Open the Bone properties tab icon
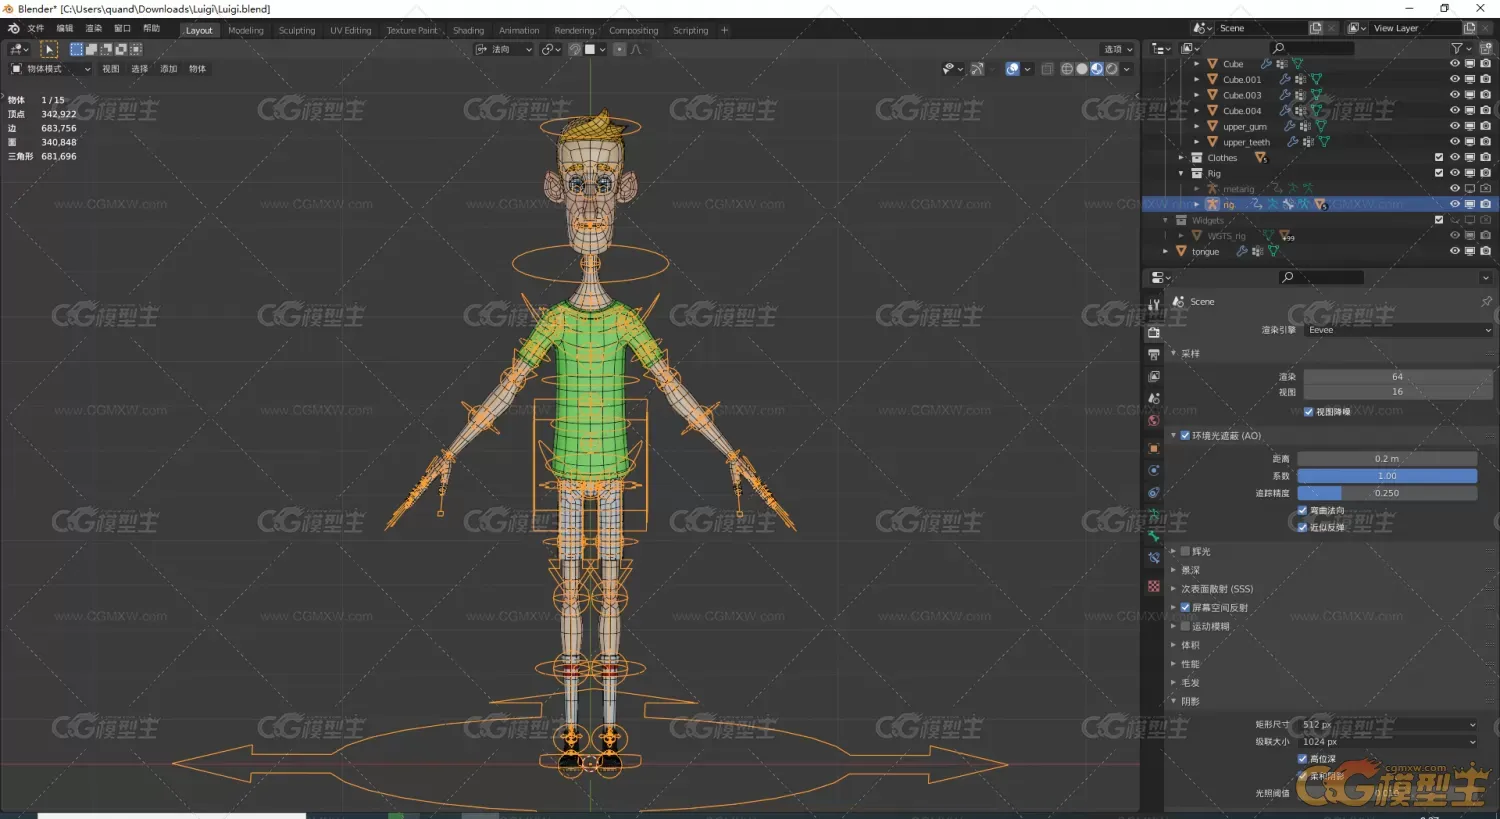Image resolution: width=1500 pixels, height=819 pixels. pyautogui.click(x=1154, y=536)
